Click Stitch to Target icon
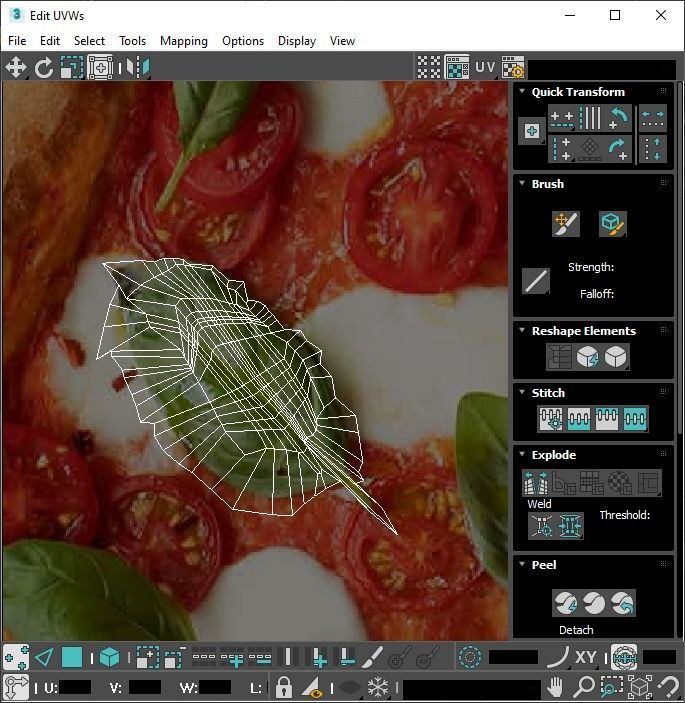The image size is (685, 703). [x=551, y=419]
